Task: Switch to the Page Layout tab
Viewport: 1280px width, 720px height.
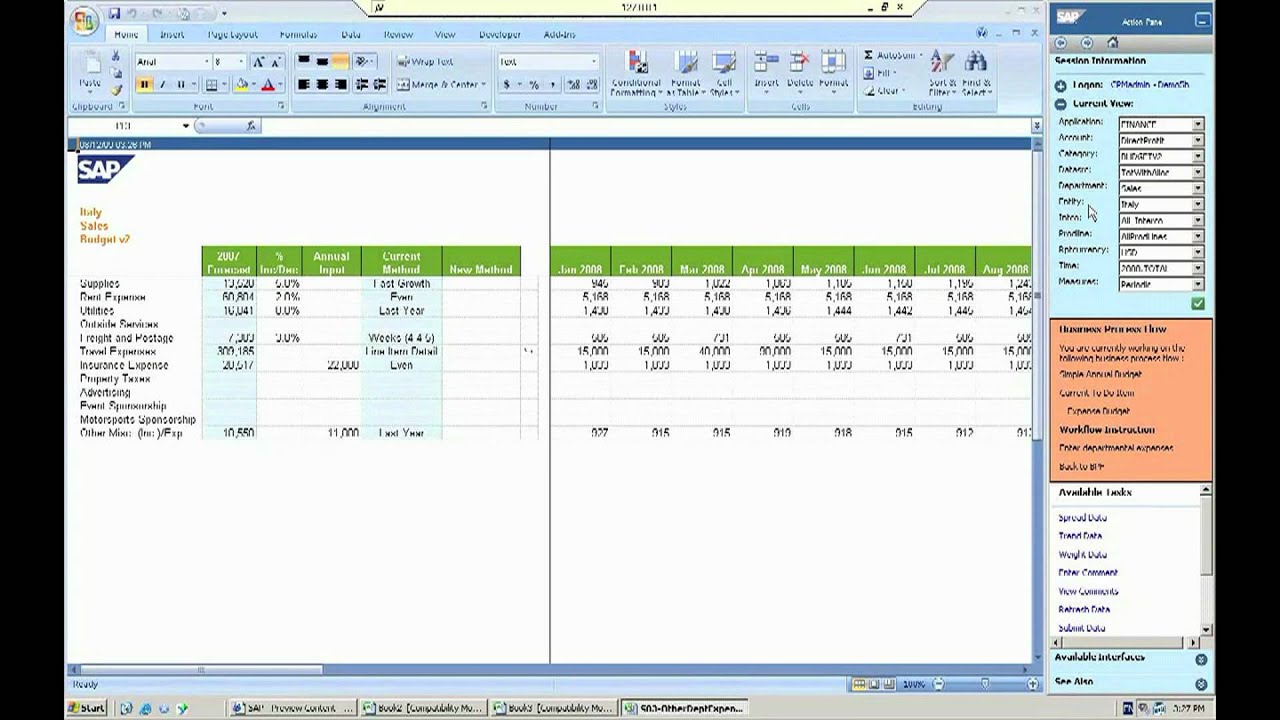Action: tap(232, 35)
